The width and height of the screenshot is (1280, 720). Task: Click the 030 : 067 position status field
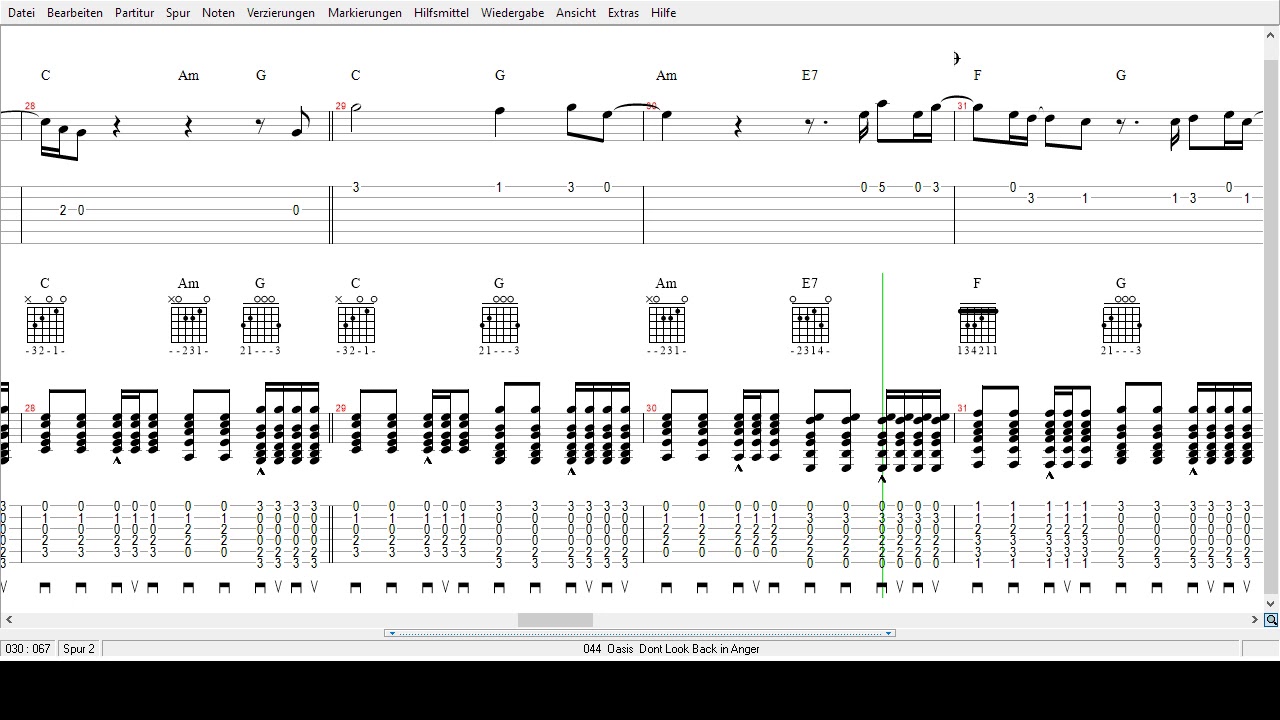point(28,649)
